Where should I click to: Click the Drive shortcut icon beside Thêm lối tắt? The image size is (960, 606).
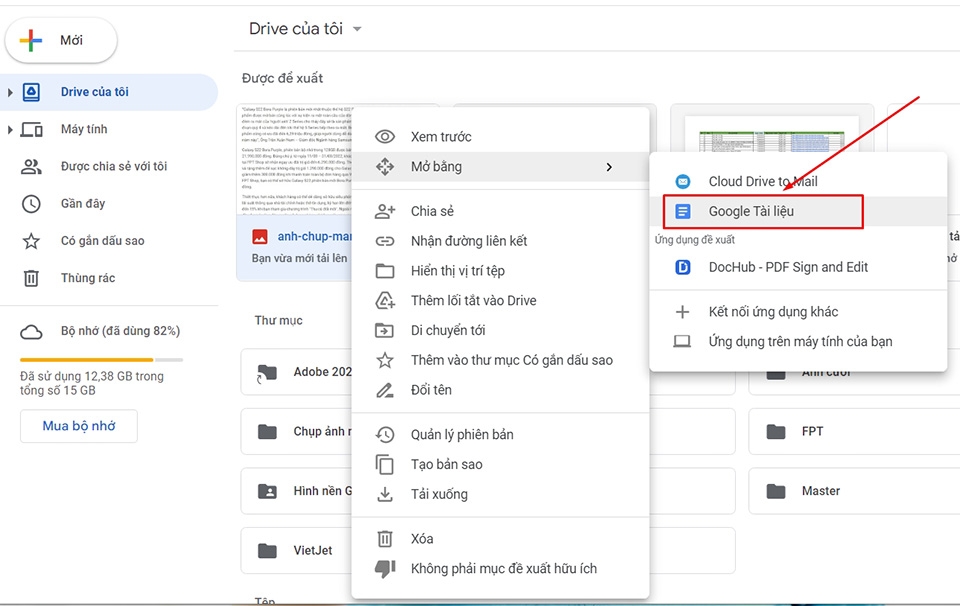pos(384,301)
